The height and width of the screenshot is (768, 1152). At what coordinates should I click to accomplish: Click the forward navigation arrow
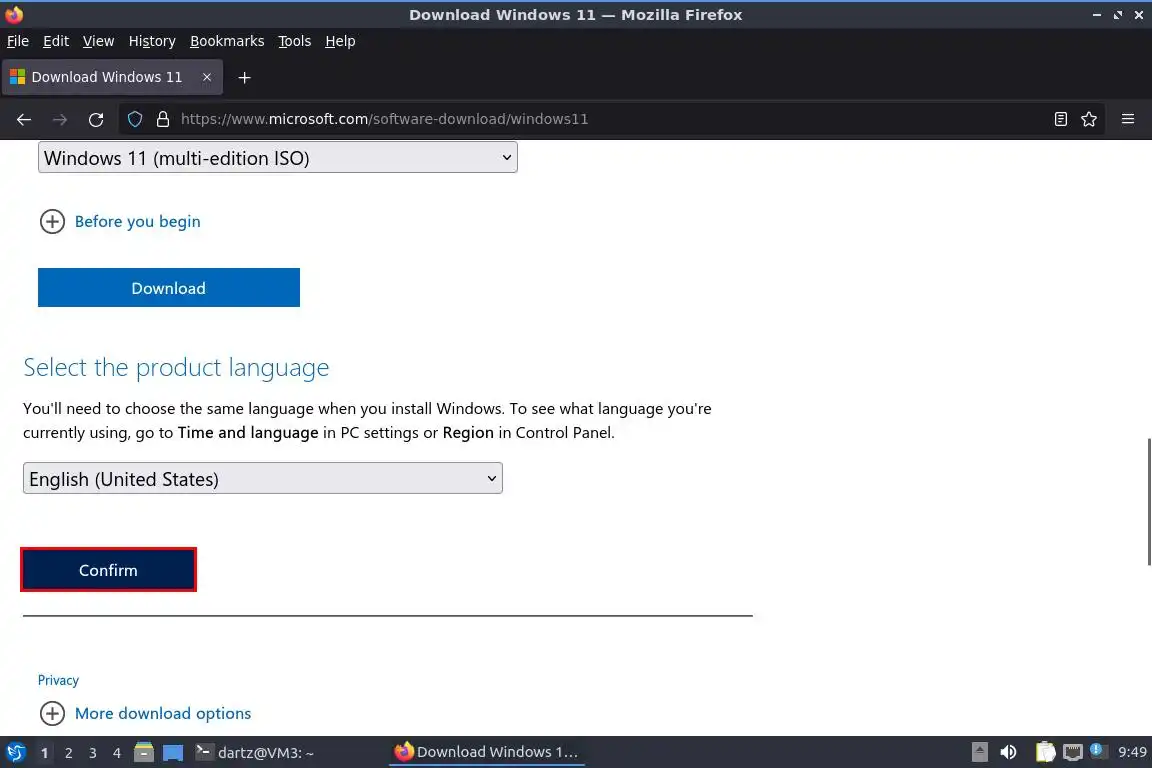pos(60,119)
